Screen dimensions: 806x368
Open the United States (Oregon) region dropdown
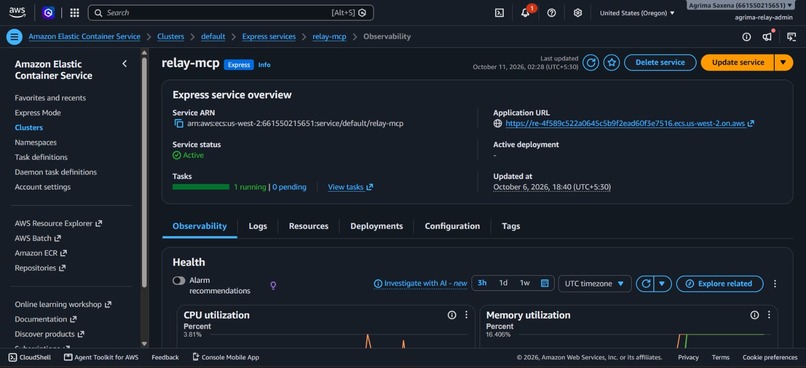click(637, 13)
